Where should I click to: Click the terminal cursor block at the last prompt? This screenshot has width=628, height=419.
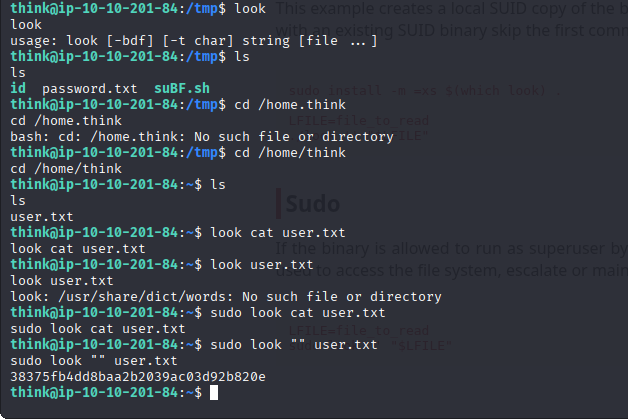215,393
